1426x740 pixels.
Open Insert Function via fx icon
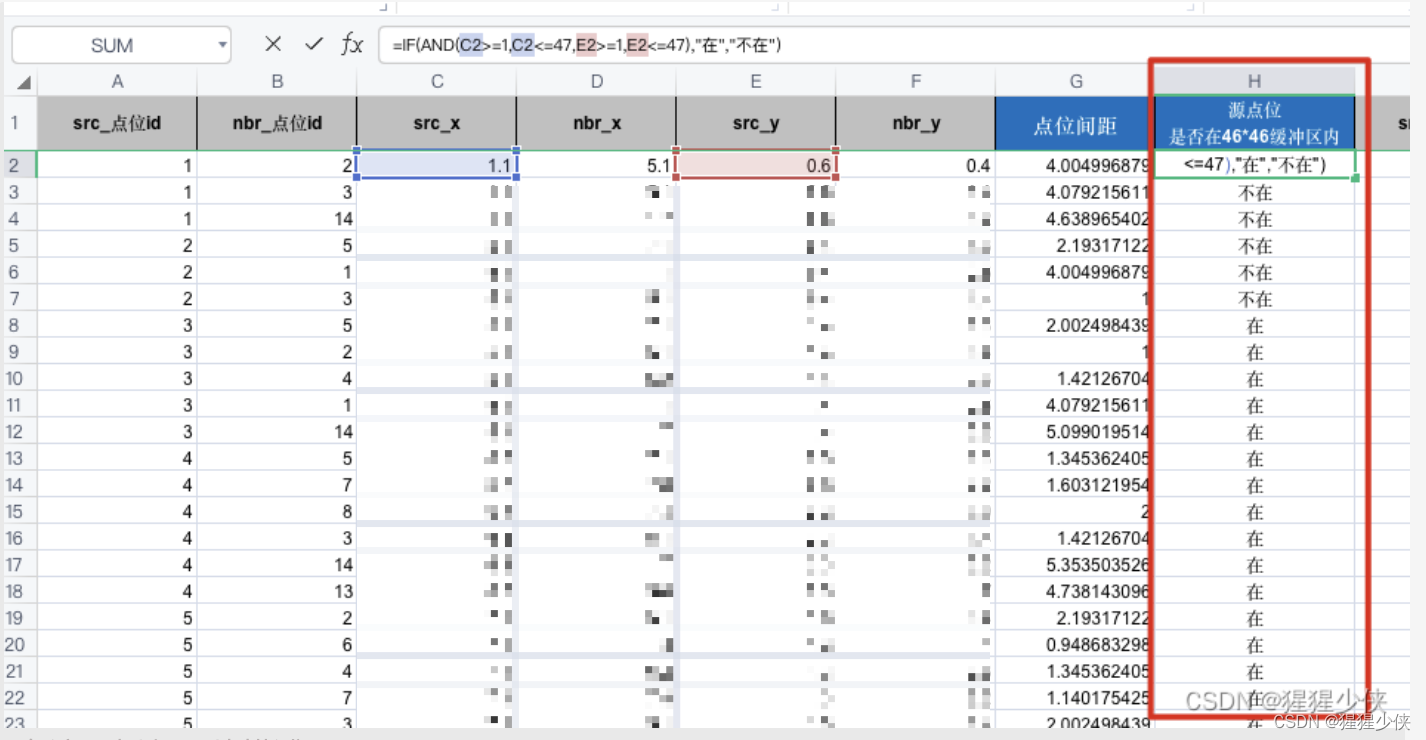tap(352, 44)
